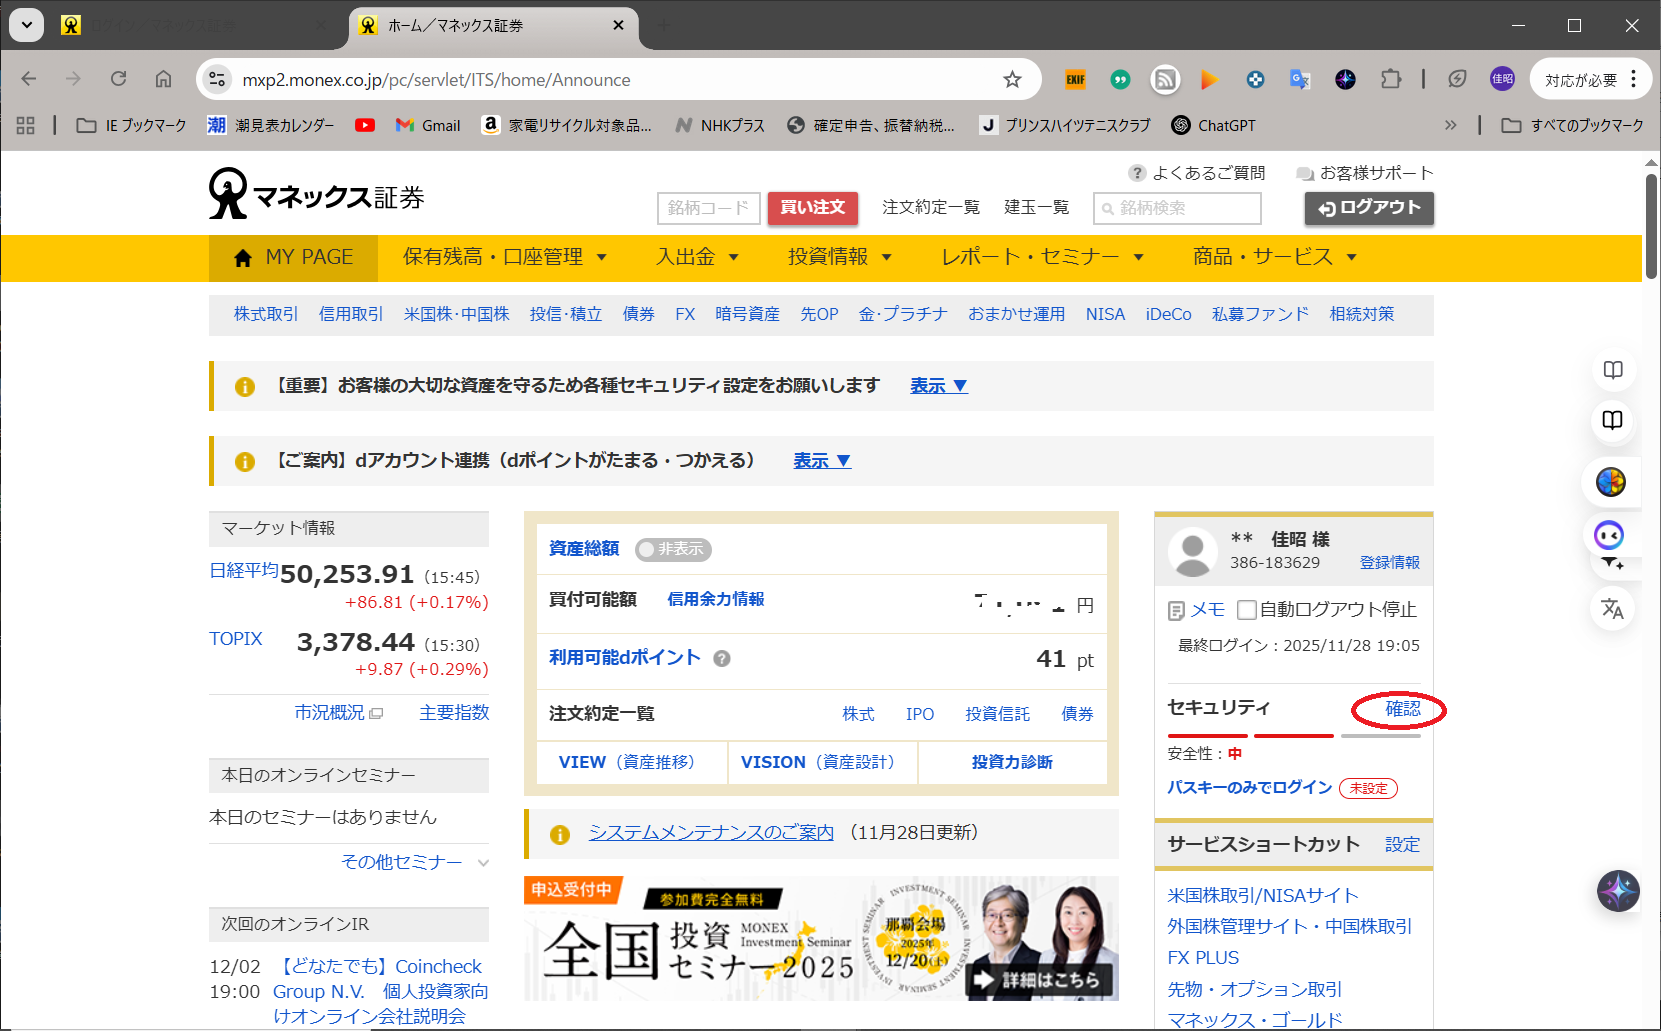Toggle the 資産総額 非表示 switch
The width and height of the screenshot is (1661, 1031).
(x=673, y=549)
